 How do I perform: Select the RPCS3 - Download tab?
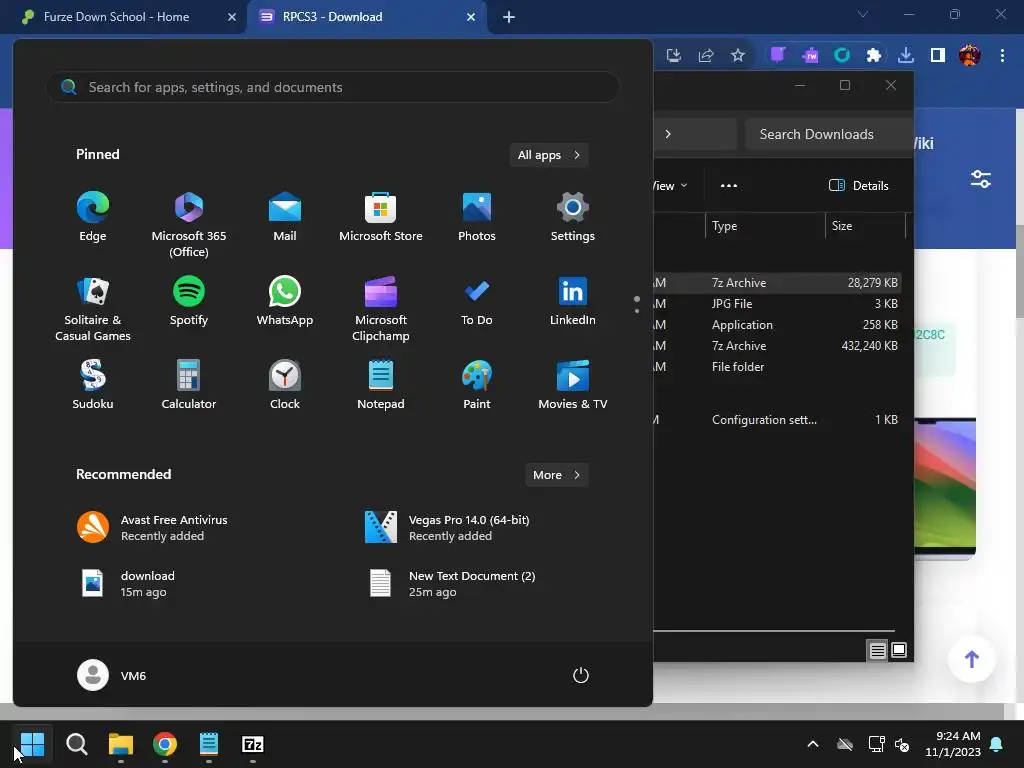[332, 17]
